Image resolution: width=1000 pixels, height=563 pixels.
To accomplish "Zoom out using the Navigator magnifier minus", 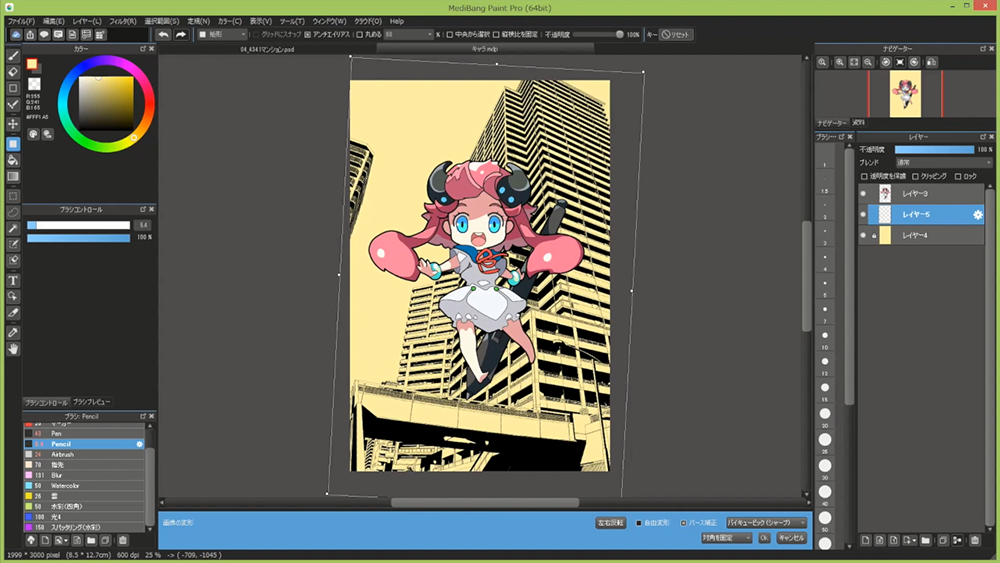I will coord(868,62).
